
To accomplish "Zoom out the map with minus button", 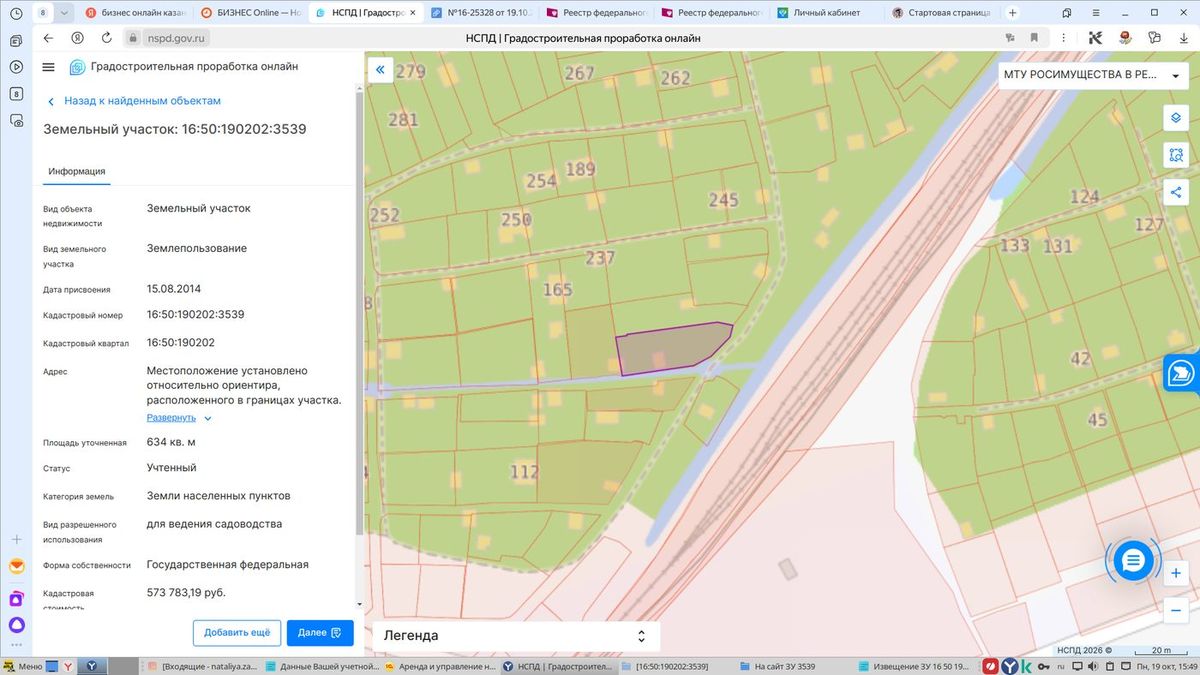I will 1176,610.
